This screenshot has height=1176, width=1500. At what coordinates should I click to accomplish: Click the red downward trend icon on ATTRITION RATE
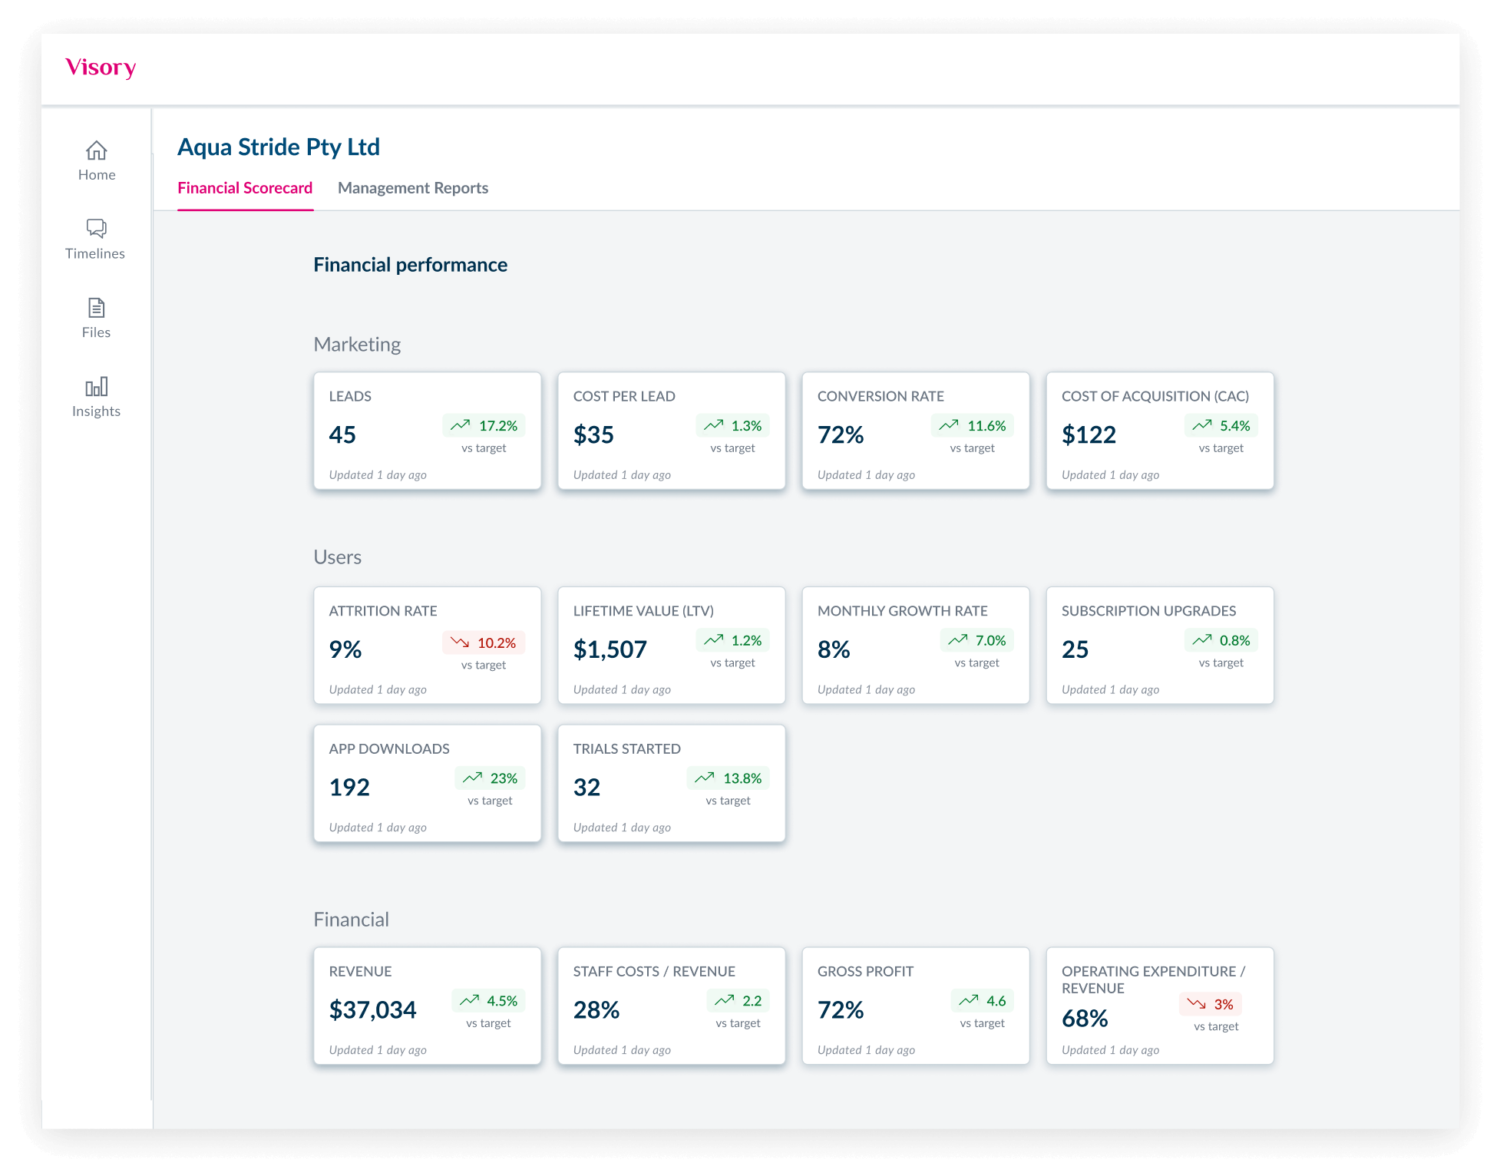459,642
